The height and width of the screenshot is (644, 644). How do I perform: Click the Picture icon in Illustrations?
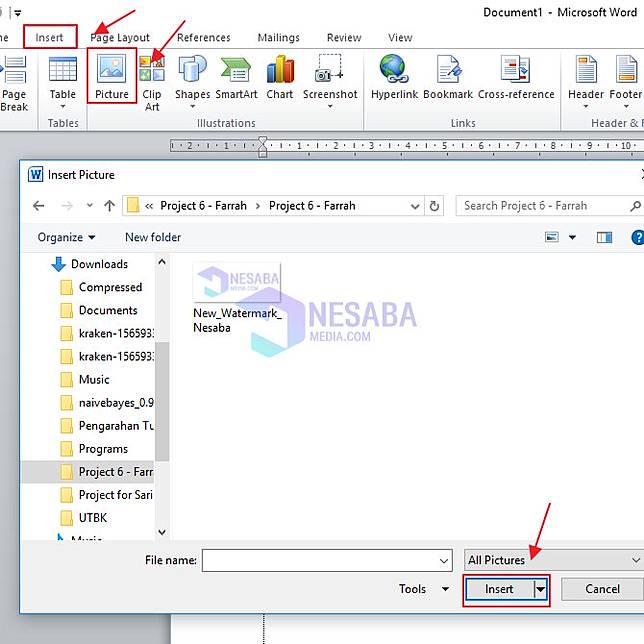point(112,76)
